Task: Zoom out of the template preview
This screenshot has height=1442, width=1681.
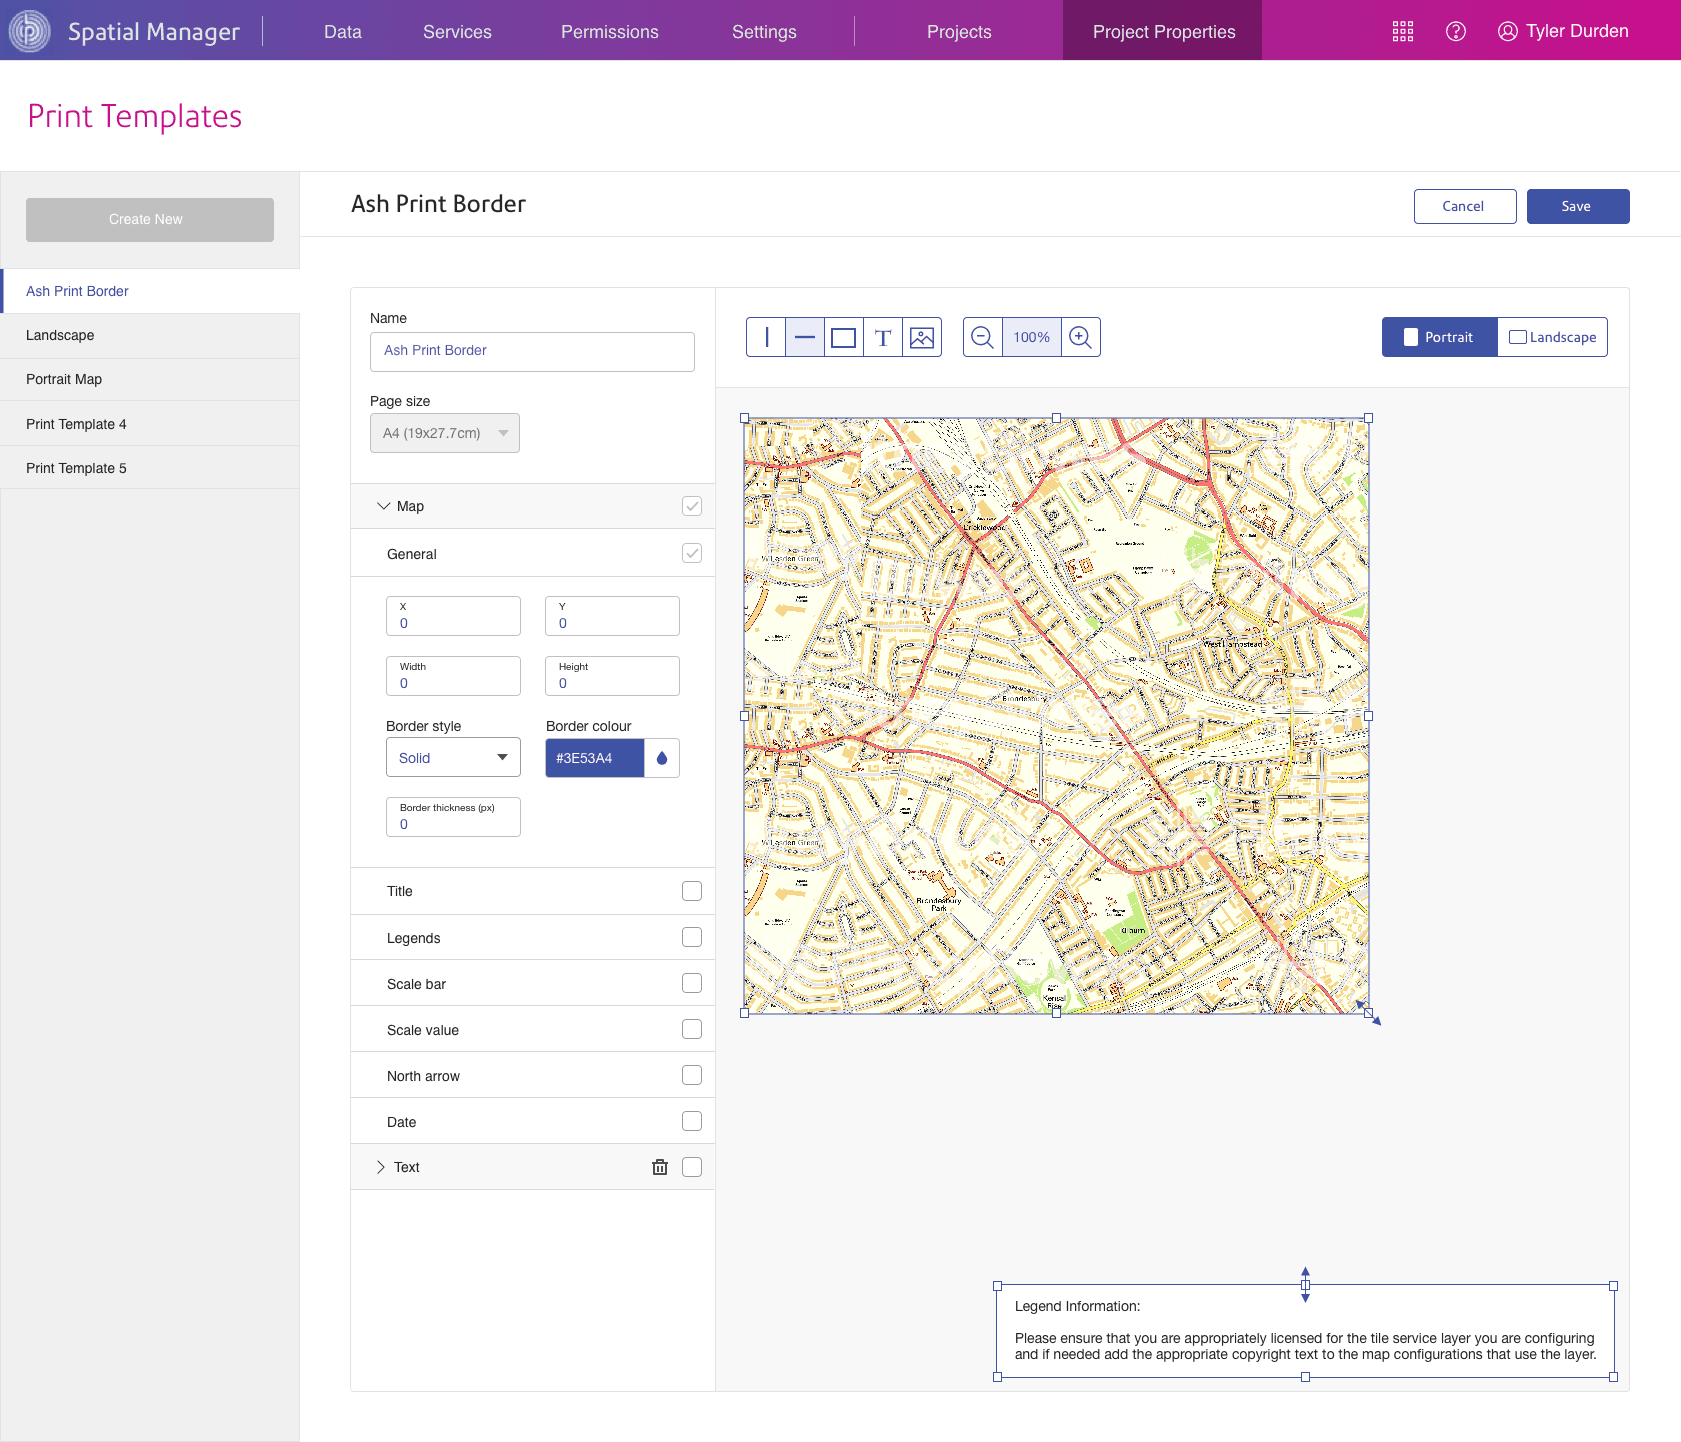Action: (983, 337)
